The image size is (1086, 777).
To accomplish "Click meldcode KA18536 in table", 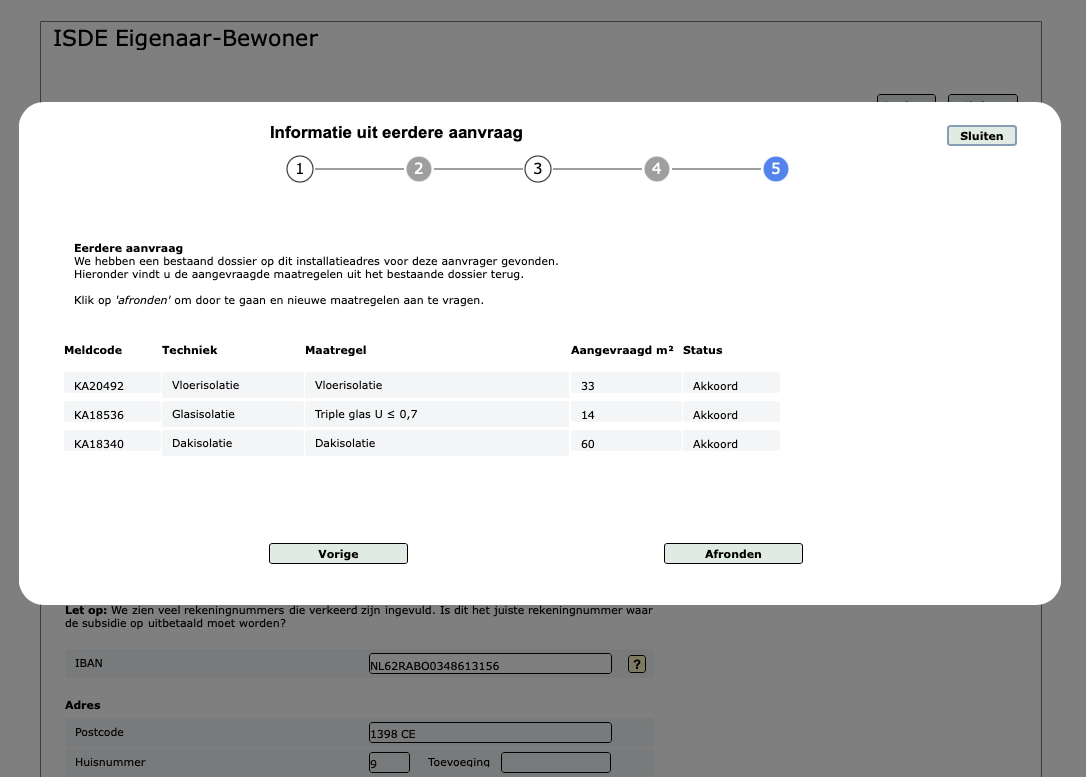I will [x=99, y=415].
